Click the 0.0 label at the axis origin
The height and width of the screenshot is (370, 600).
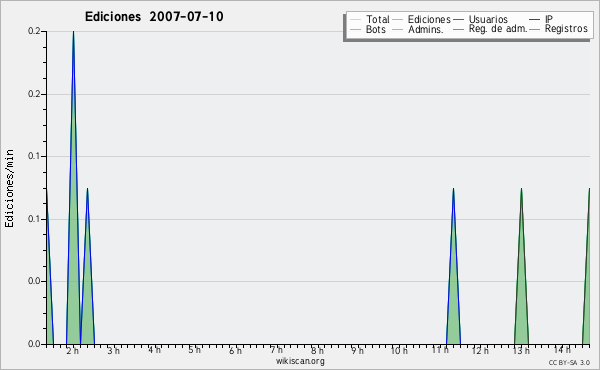point(34,344)
